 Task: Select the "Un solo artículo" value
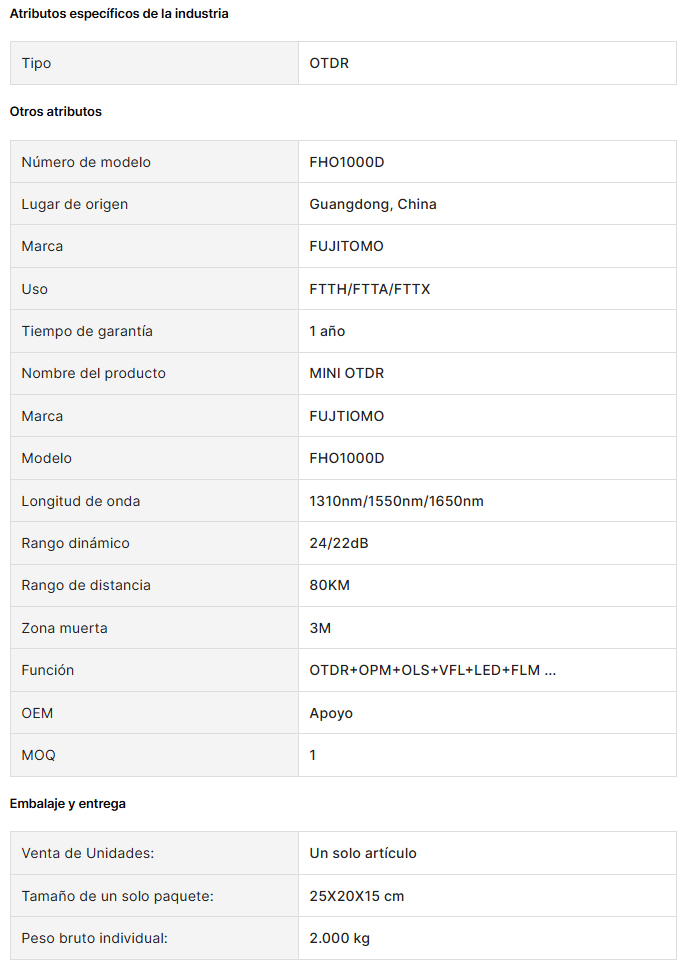click(363, 853)
